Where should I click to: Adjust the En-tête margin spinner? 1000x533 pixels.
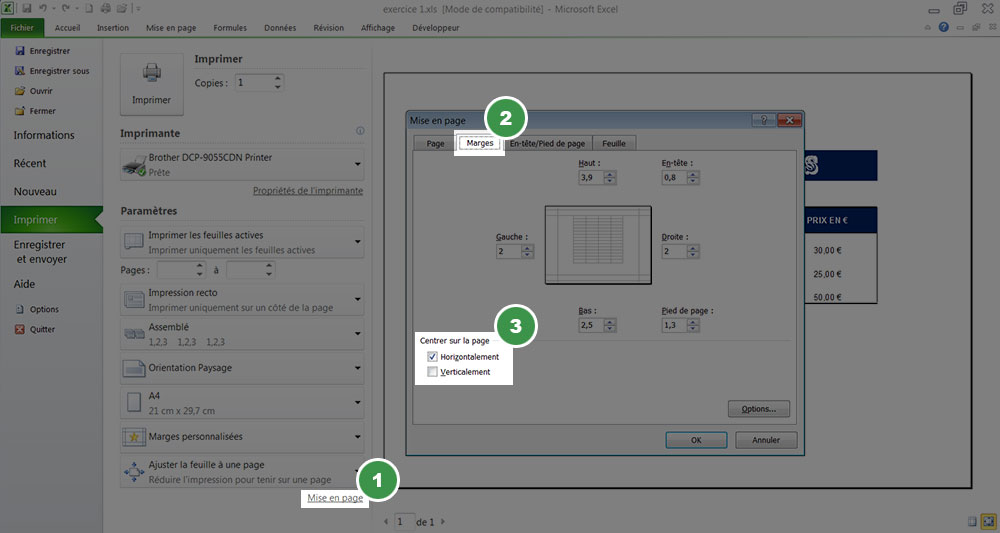pyautogui.click(x=693, y=178)
